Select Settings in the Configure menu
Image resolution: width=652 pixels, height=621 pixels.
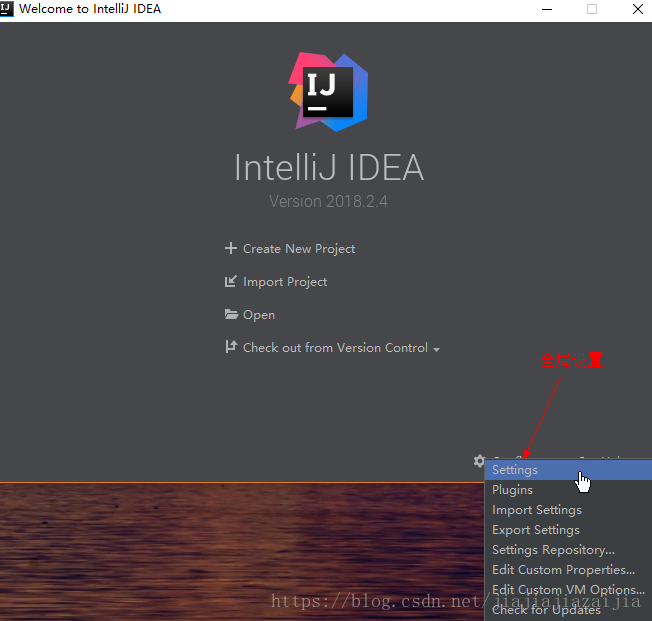[568, 470]
